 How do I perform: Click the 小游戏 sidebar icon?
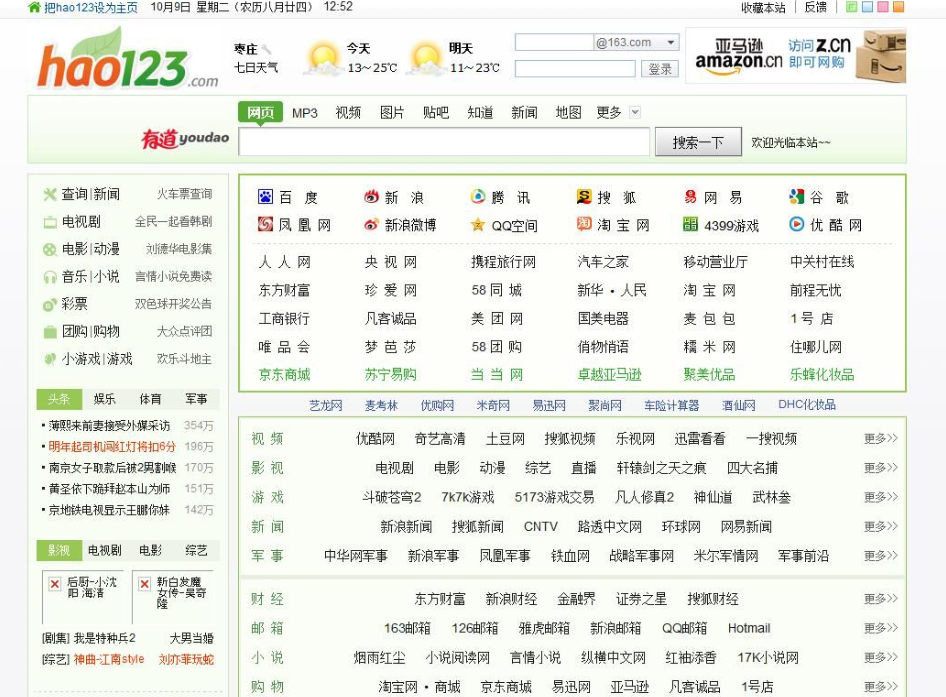(x=49, y=359)
